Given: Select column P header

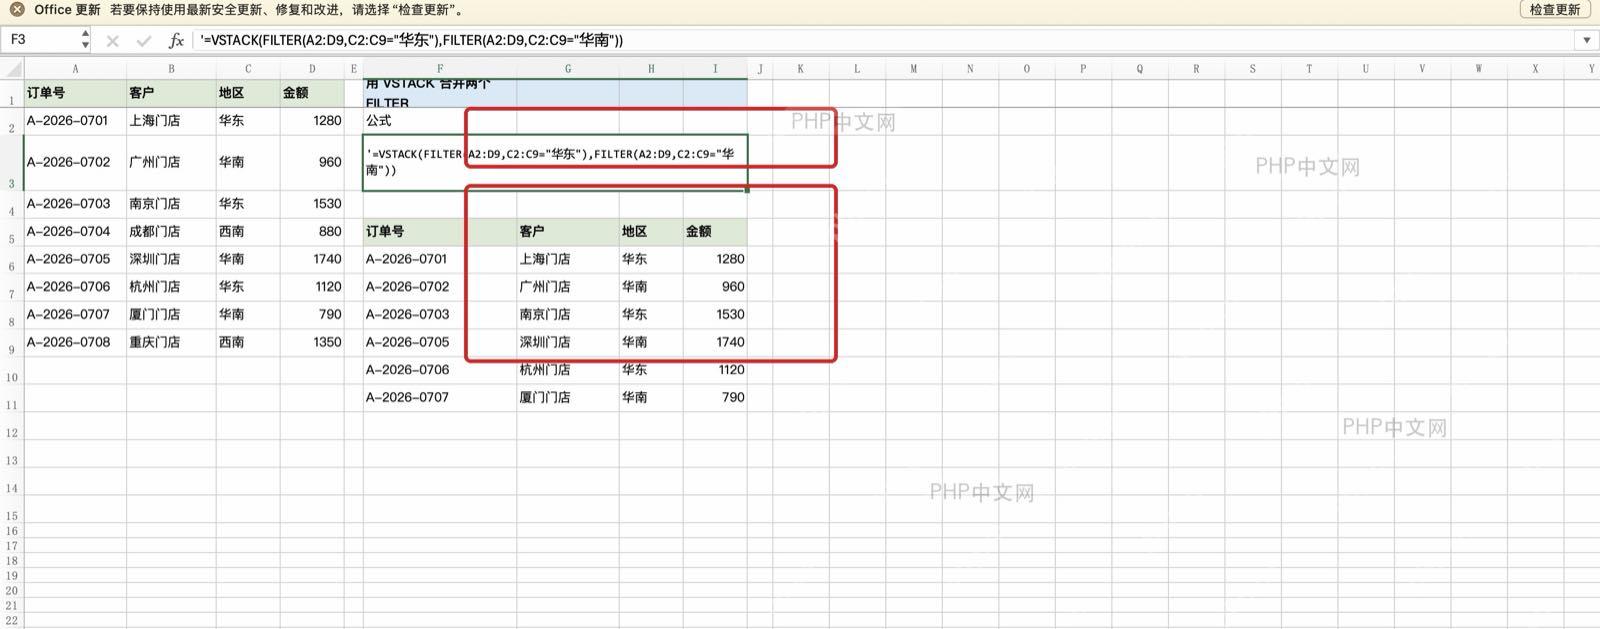Looking at the screenshot, I should 1083,69.
